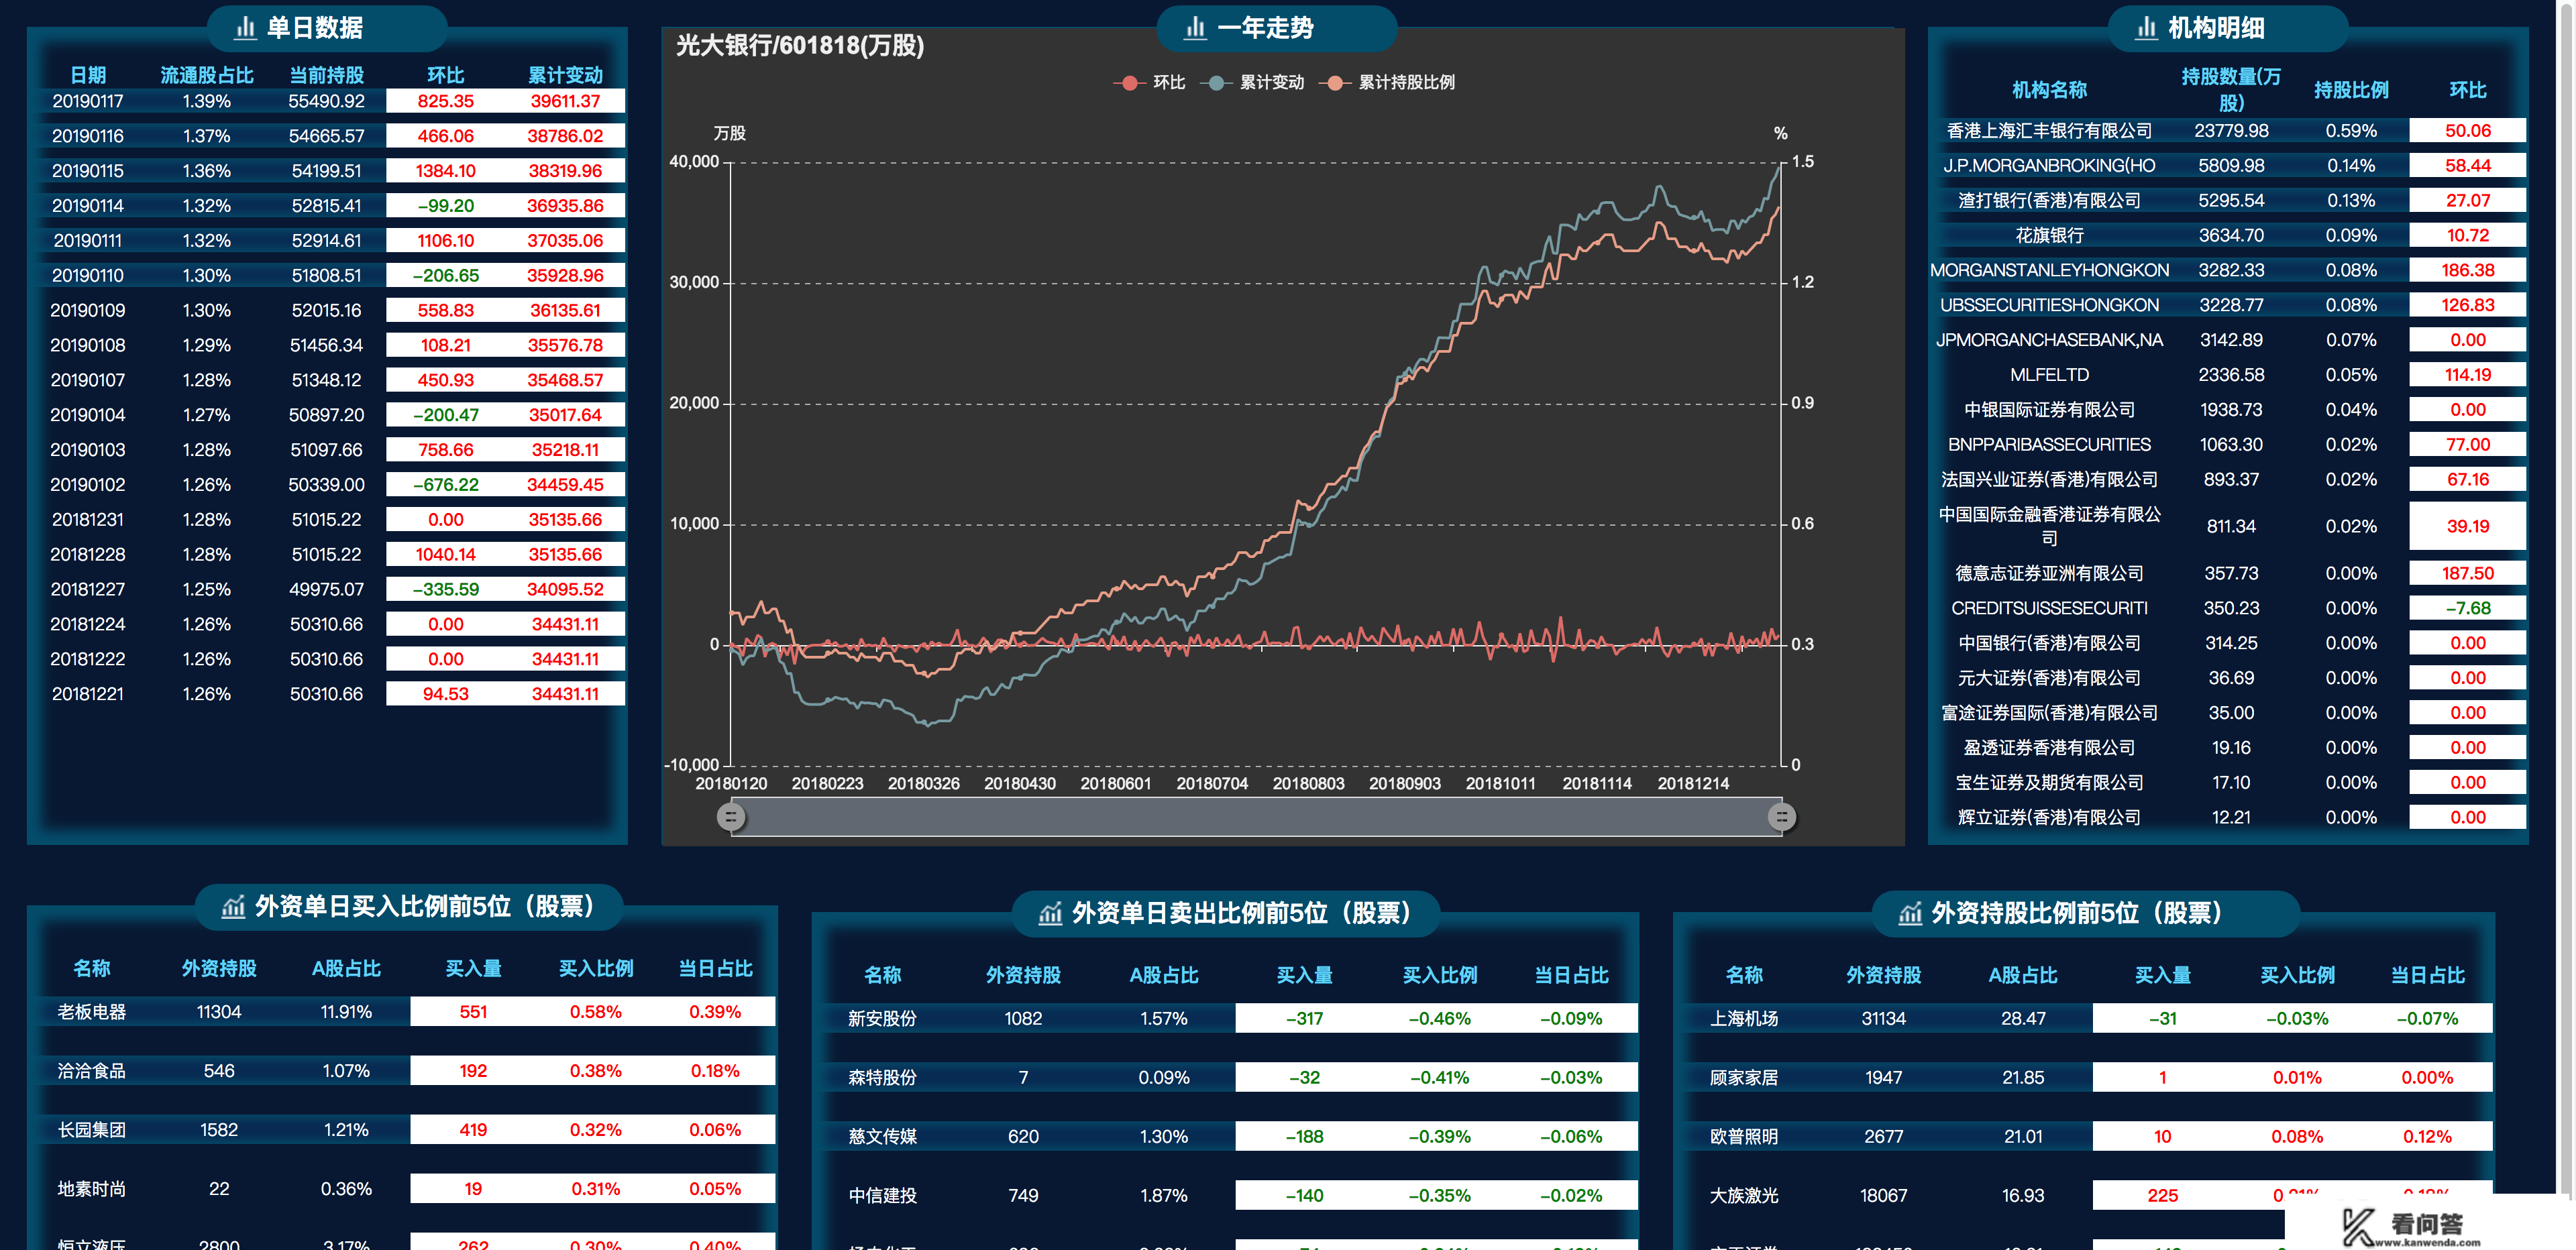Select the 单日数据 panel title tab
The height and width of the screenshot is (1250, 2576).
click(x=327, y=28)
